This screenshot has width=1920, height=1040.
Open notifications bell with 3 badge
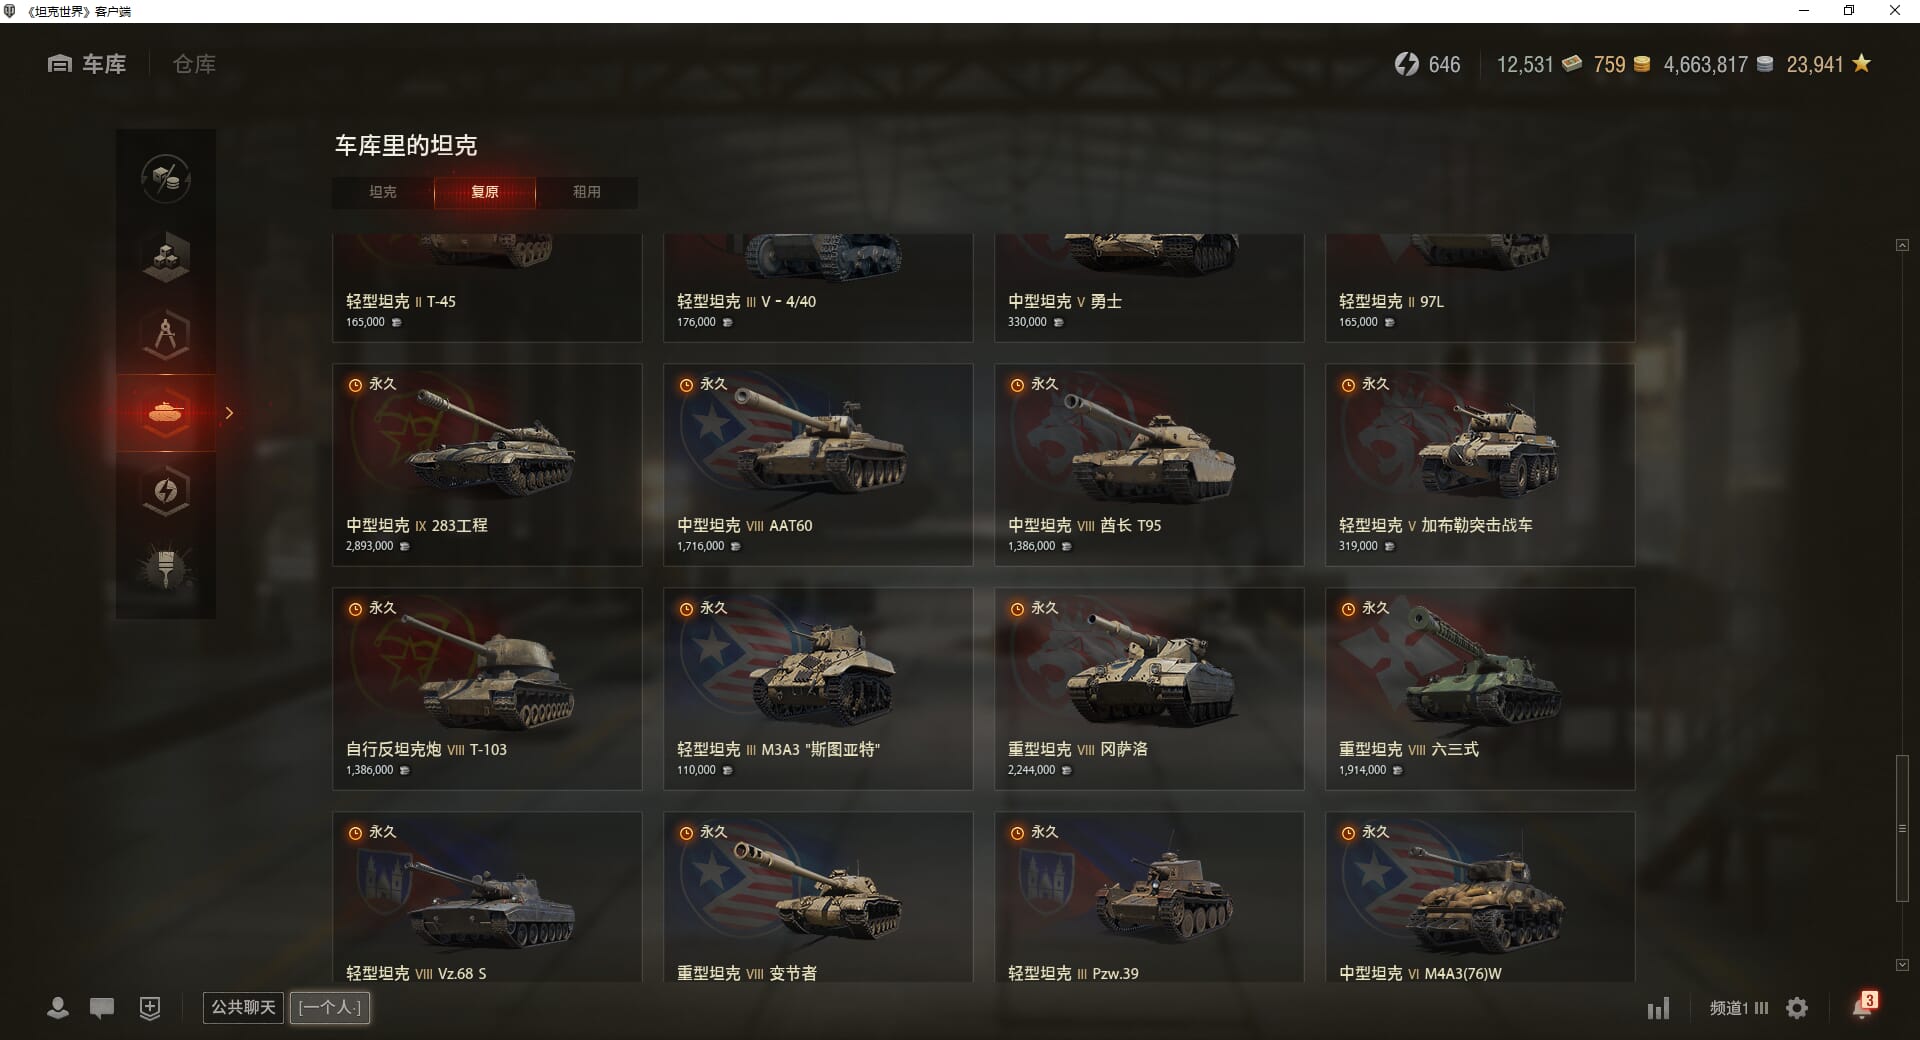tap(1863, 1006)
